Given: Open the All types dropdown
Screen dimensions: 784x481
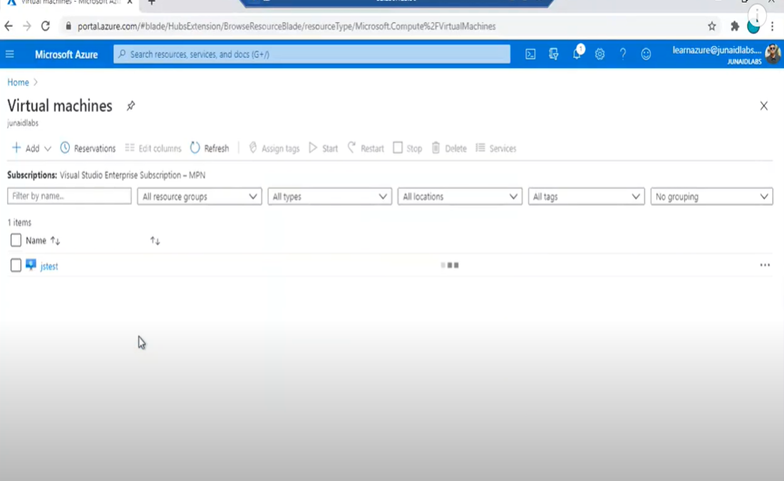Looking at the screenshot, I should pyautogui.click(x=330, y=196).
